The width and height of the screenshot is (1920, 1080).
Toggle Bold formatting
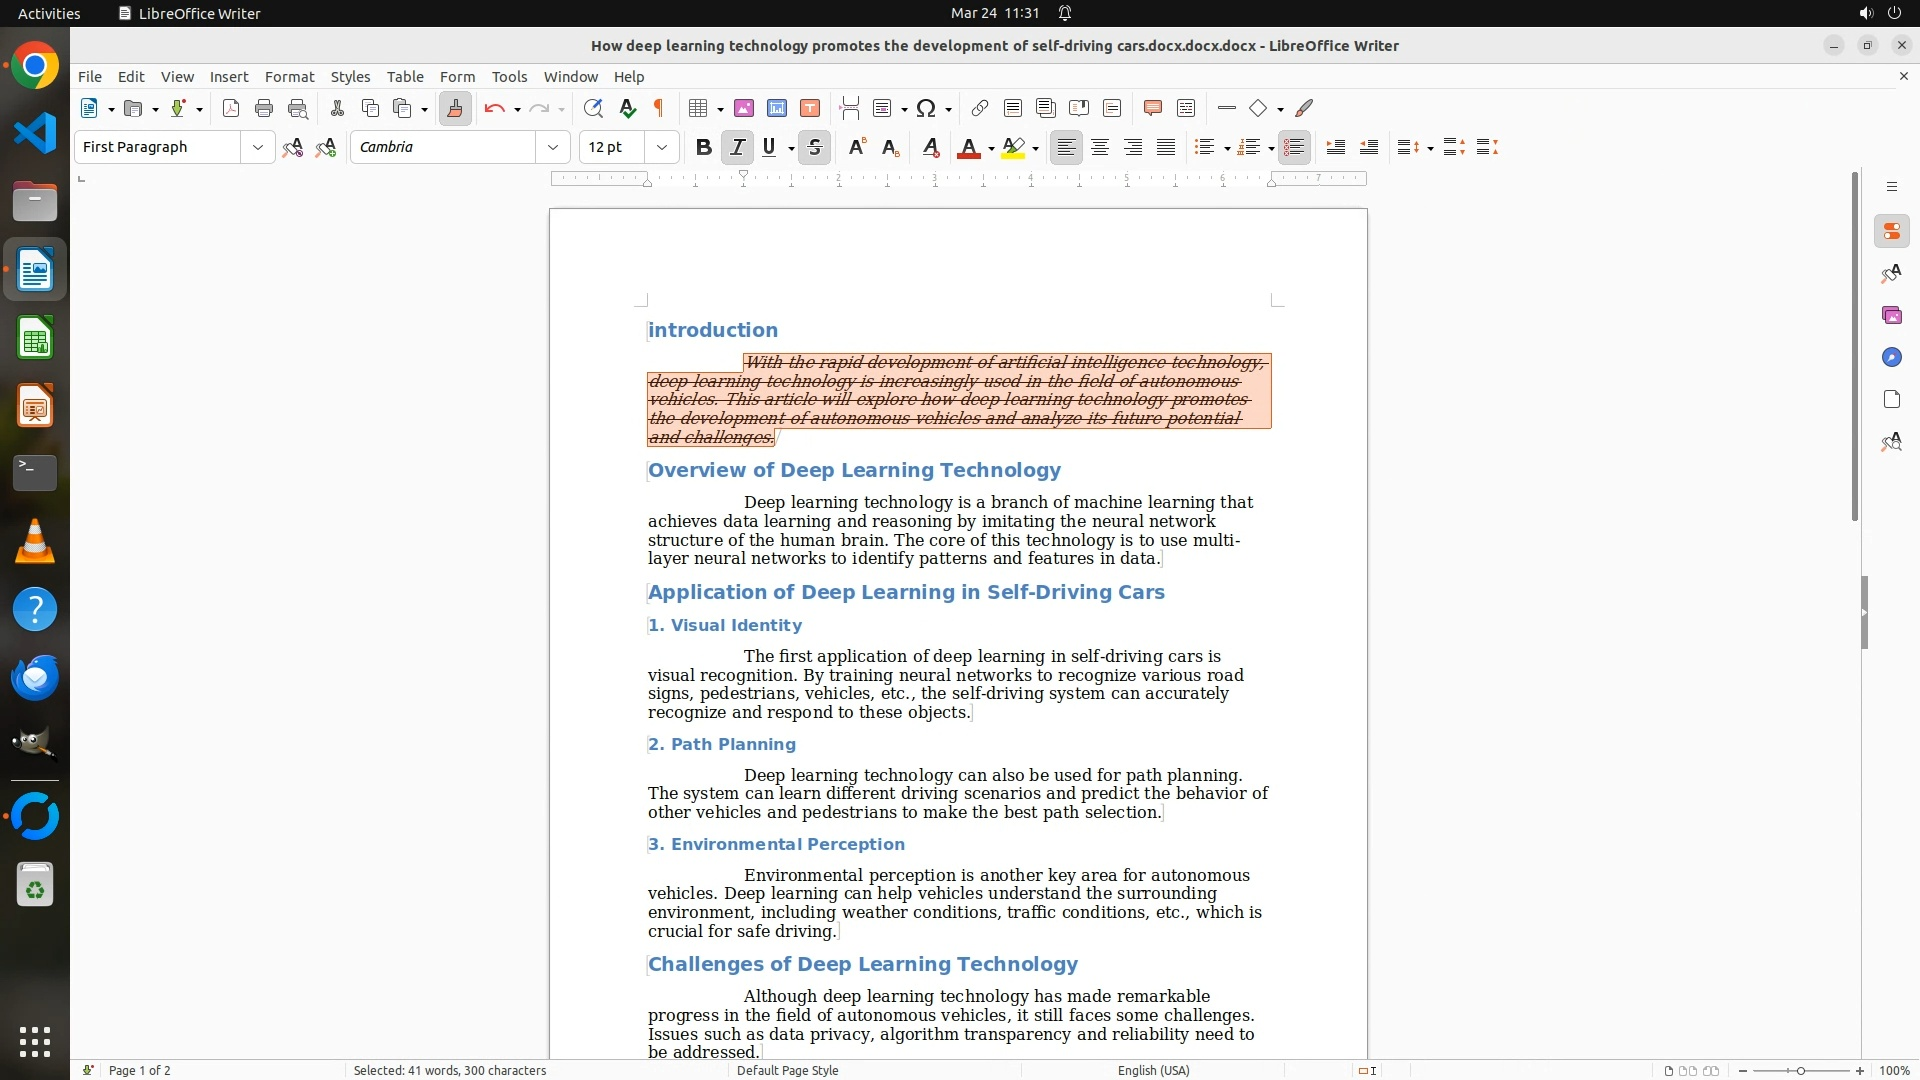704,147
